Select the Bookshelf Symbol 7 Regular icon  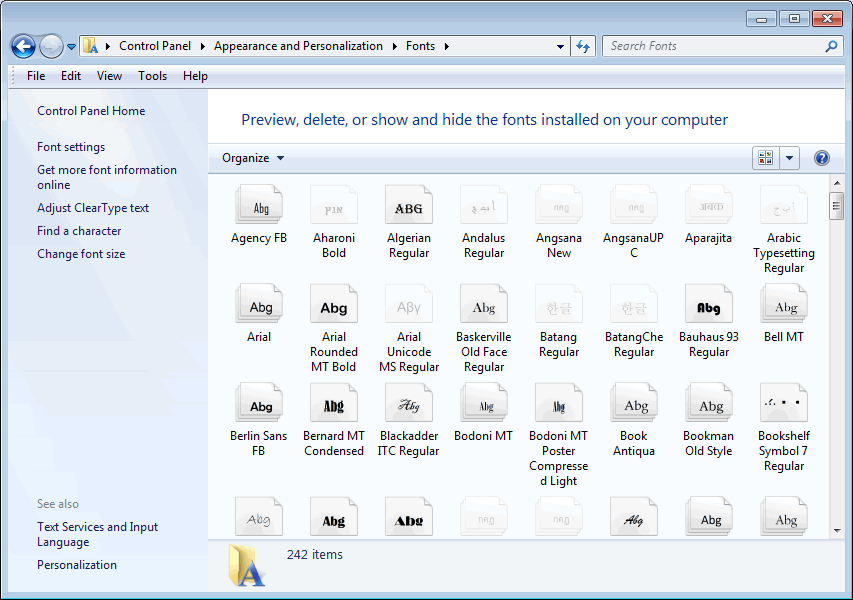pos(784,403)
